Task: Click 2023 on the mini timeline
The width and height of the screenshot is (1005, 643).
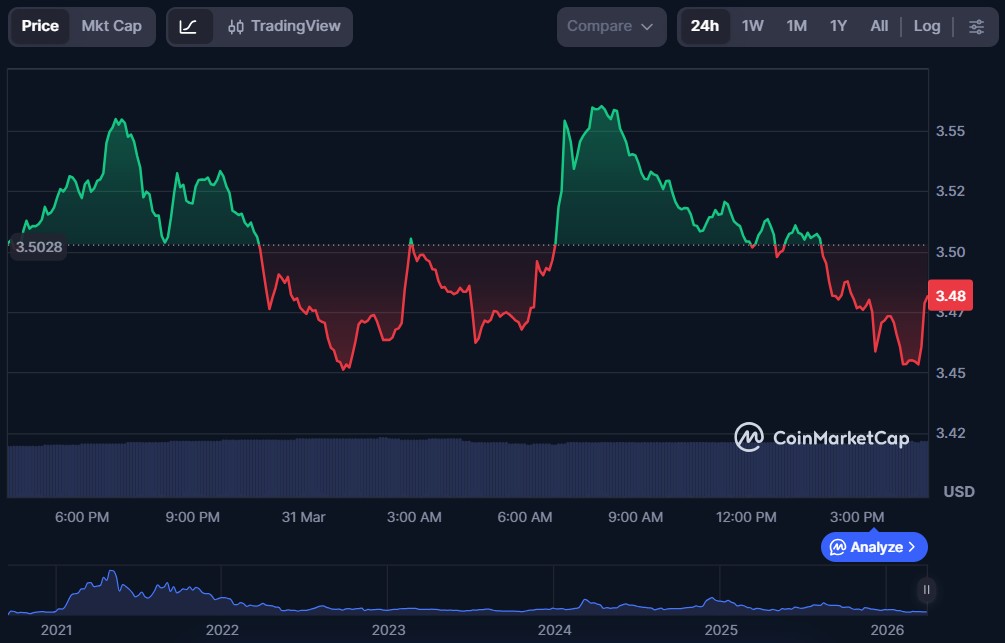Action: [388, 629]
